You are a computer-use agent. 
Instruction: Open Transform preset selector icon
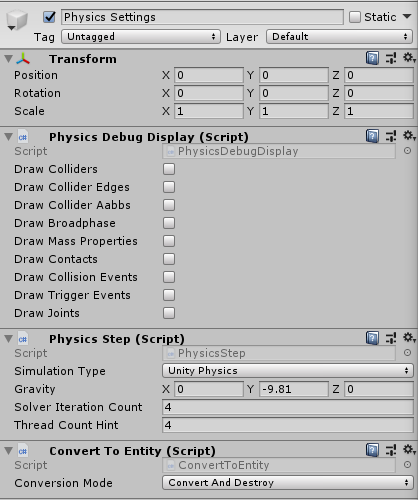[391, 58]
